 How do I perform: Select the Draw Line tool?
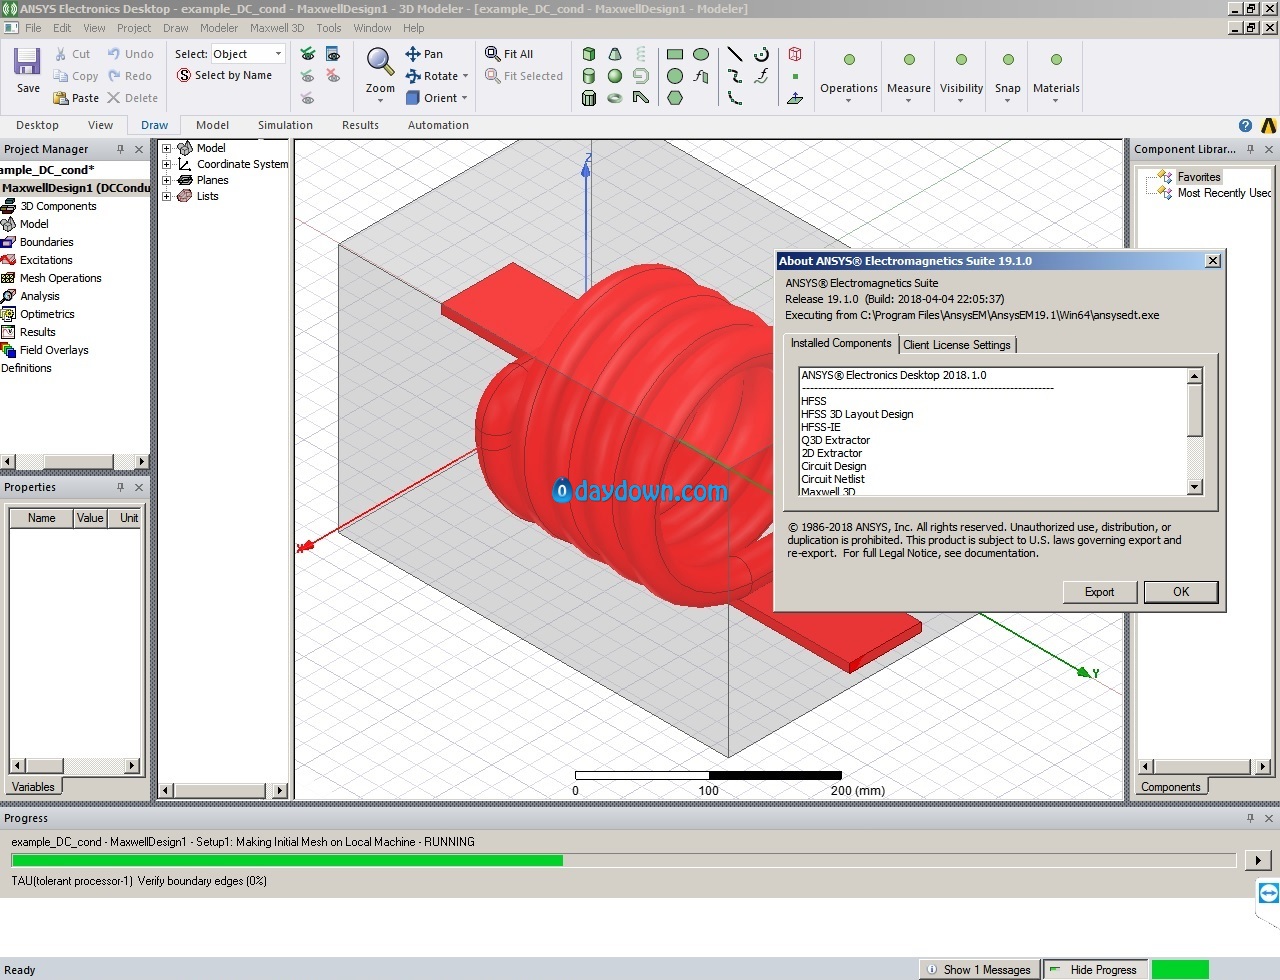tap(735, 54)
